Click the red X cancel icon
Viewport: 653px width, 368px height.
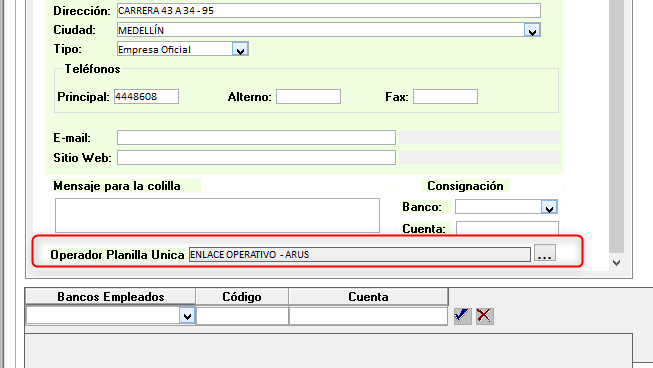pyautogui.click(x=484, y=316)
